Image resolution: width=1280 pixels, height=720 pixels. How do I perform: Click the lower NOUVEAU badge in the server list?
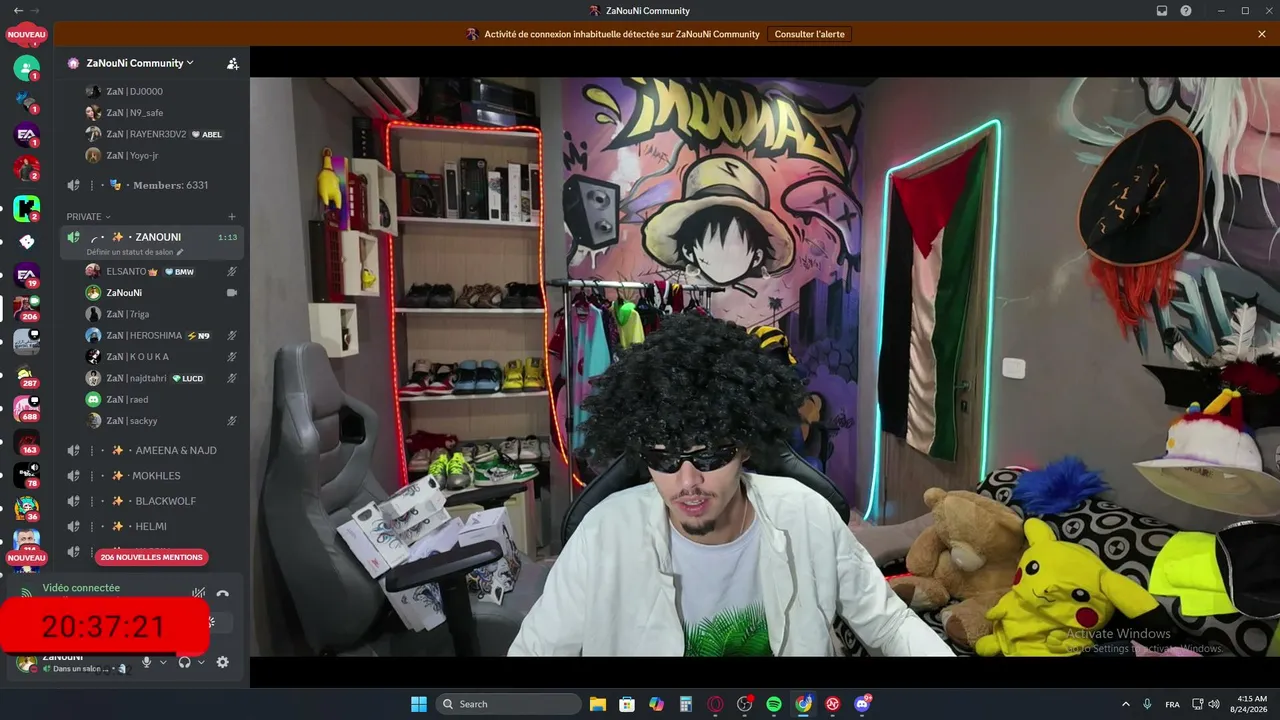click(x=27, y=558)
